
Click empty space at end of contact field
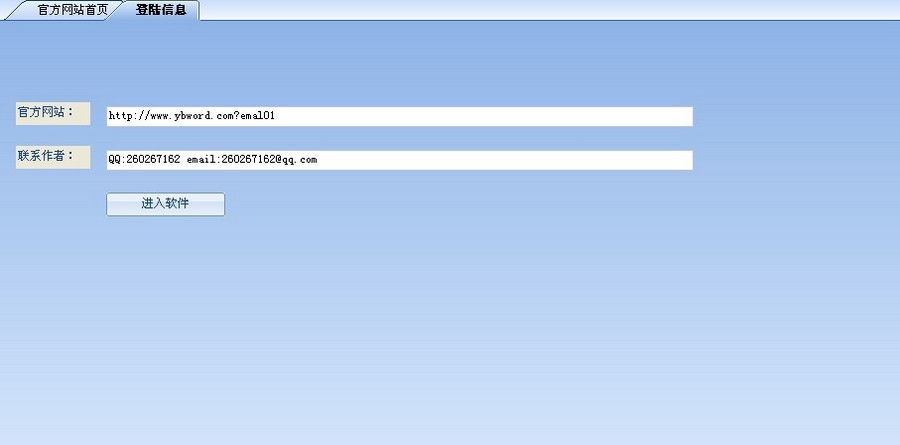click(505, 160)
